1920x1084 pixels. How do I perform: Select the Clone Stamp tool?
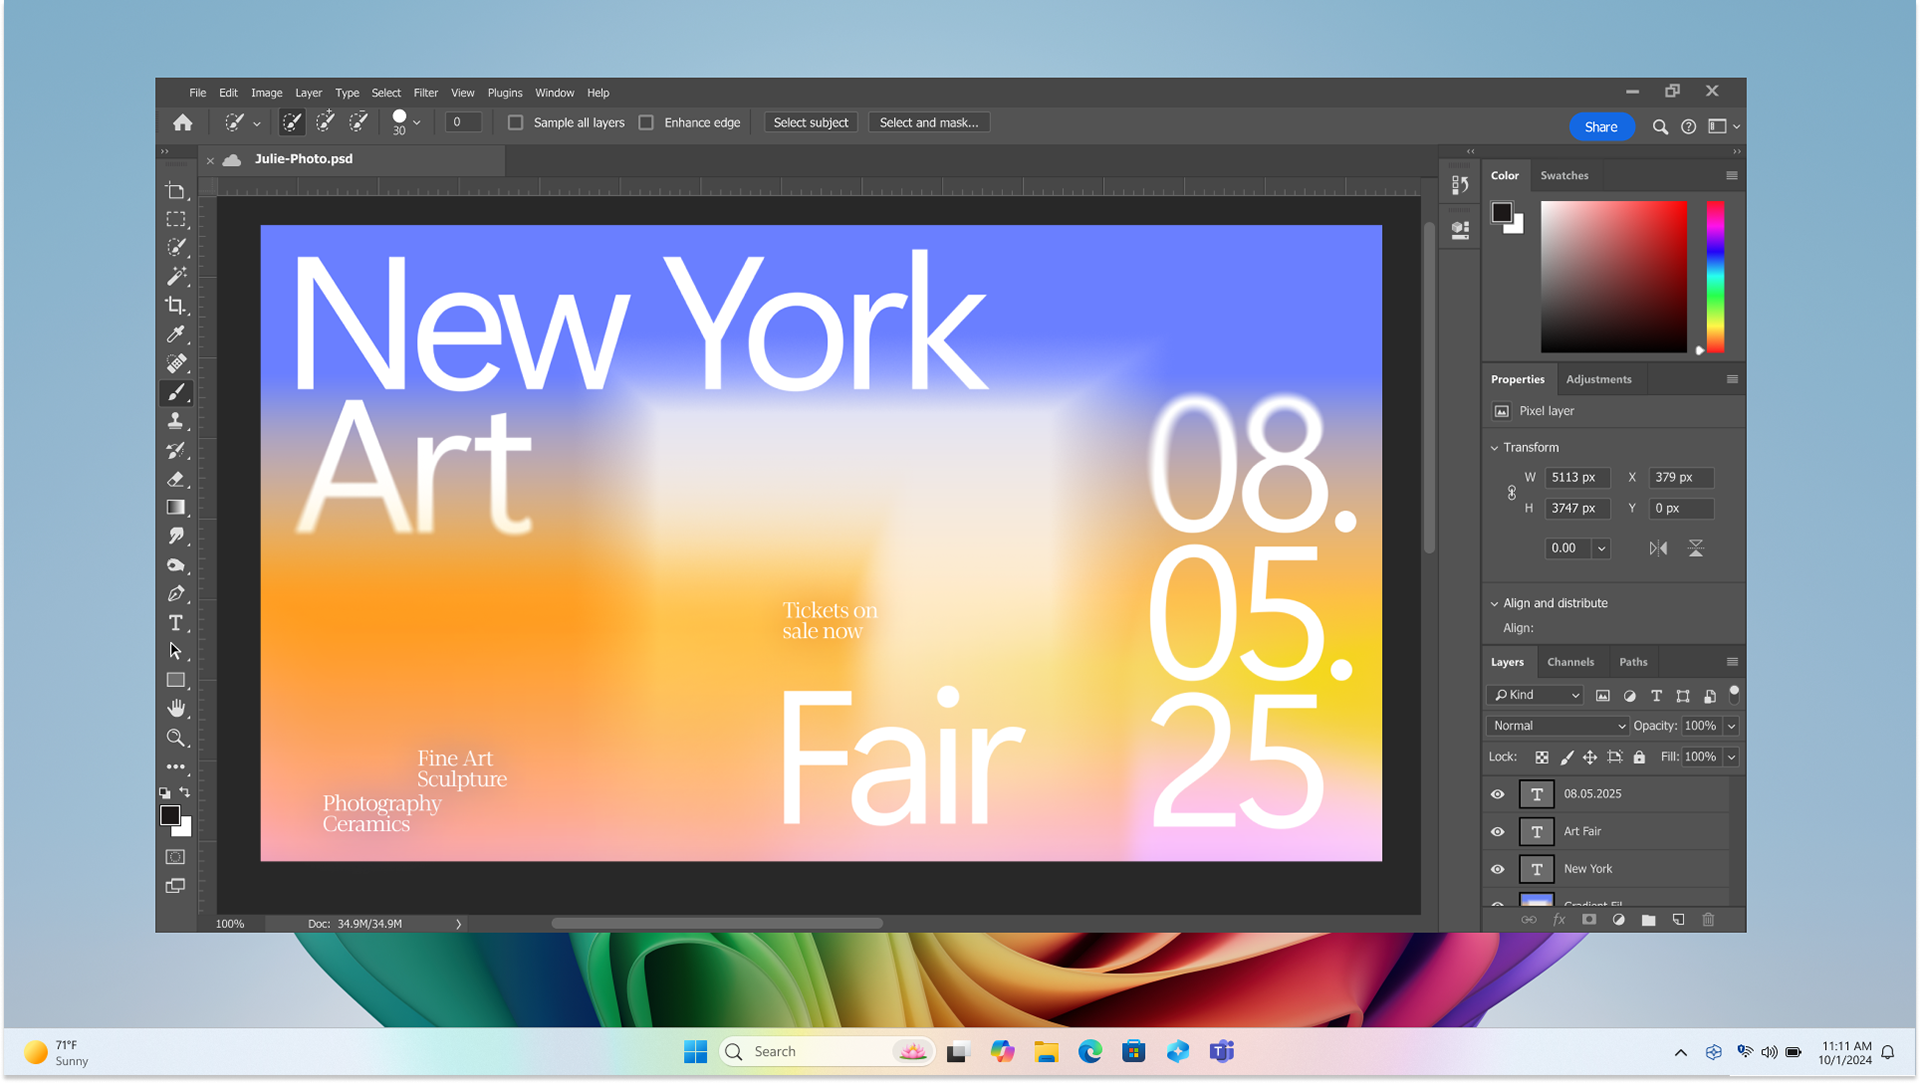pos(176,421)
